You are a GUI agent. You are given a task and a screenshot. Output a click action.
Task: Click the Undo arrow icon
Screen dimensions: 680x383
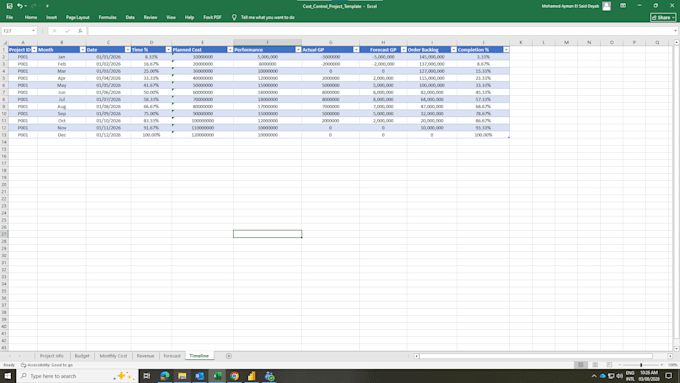point(20,6)
